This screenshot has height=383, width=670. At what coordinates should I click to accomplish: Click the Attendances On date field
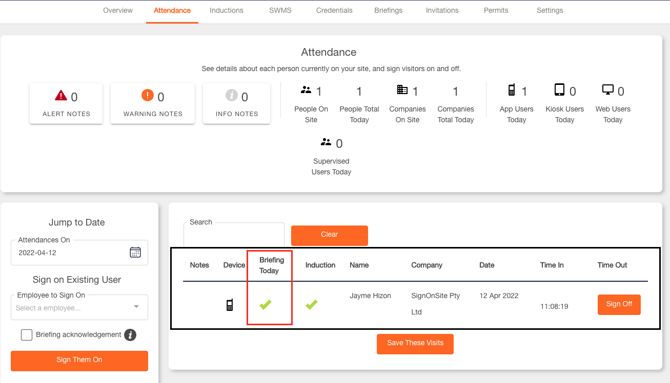coord(79,253)
